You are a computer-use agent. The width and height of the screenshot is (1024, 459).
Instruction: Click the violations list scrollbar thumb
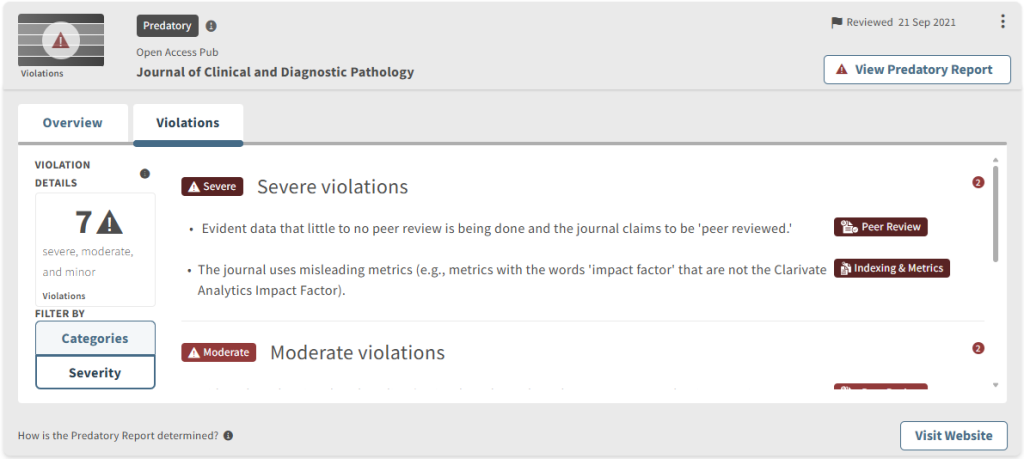pos(995,214)
